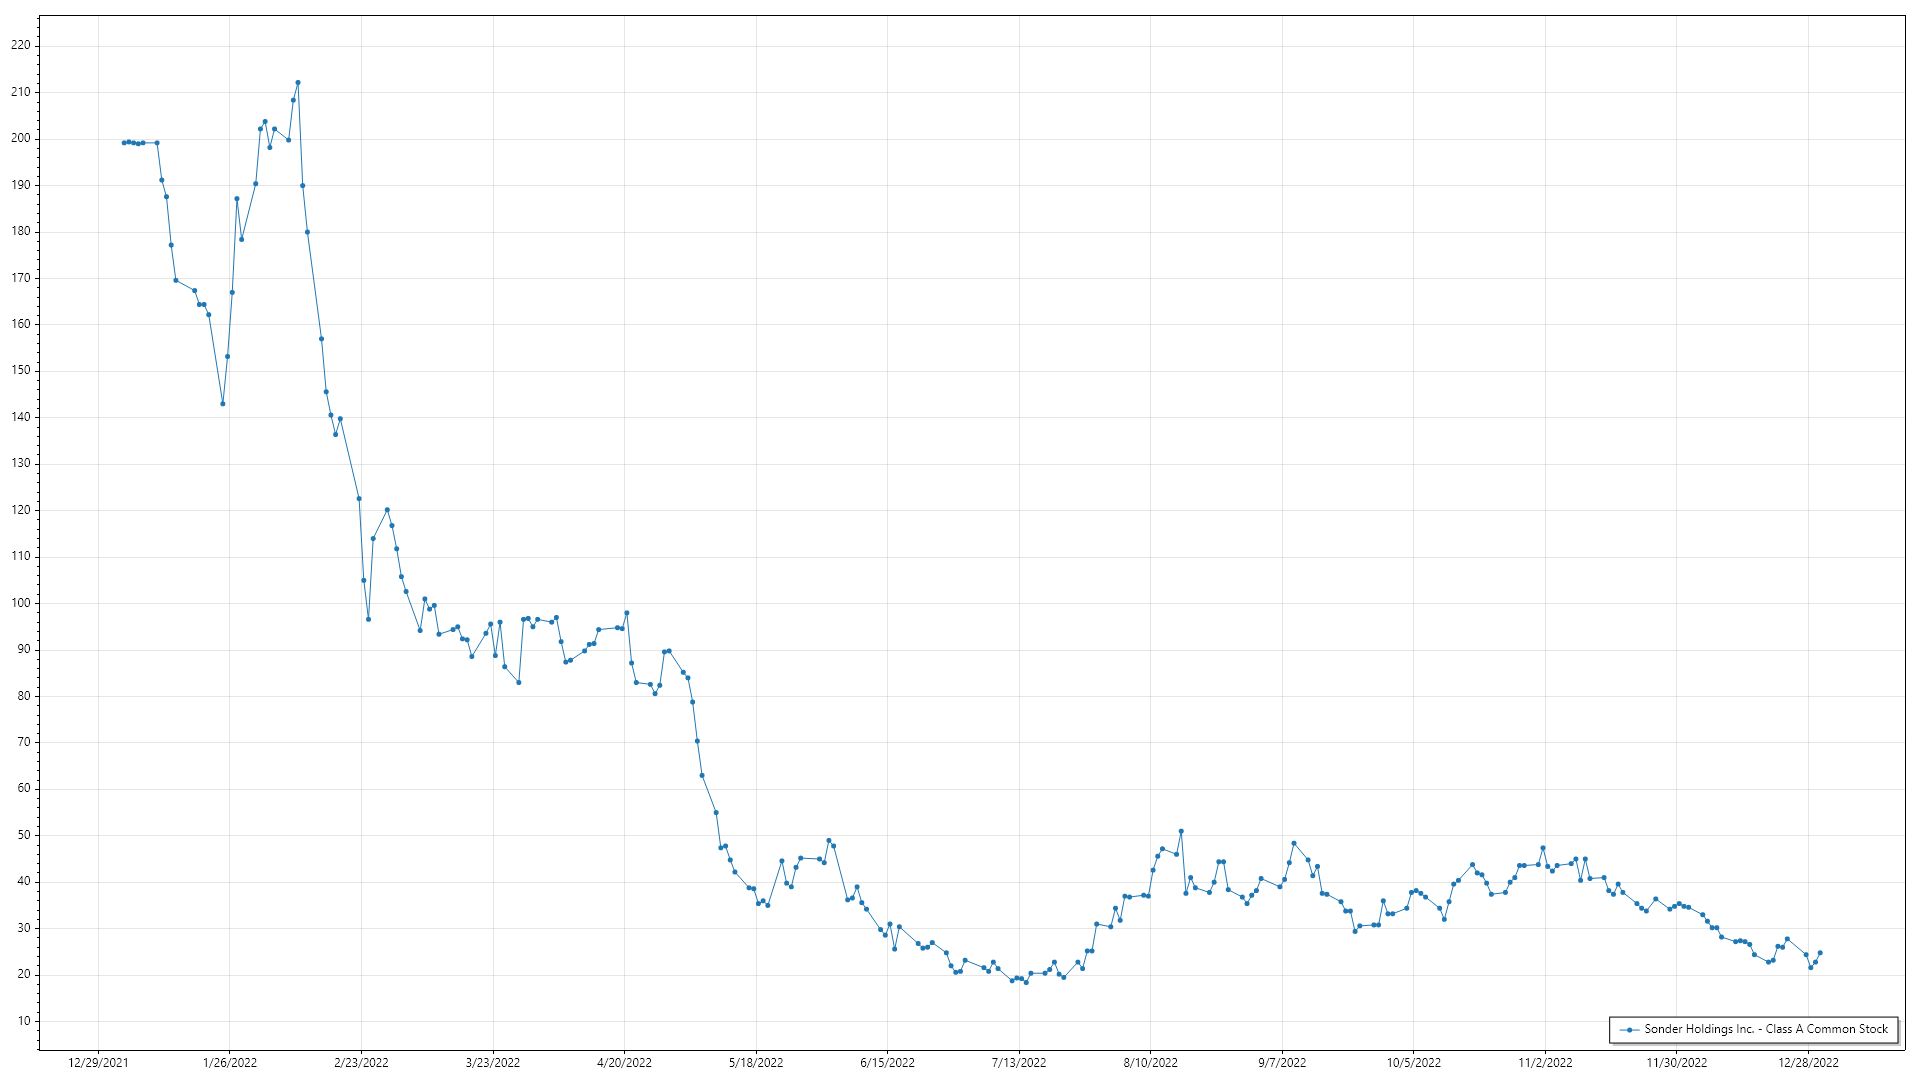The image size is (1920, 1080).
Task: Click the 50 y-axis value label
Action: coord(23,835)
